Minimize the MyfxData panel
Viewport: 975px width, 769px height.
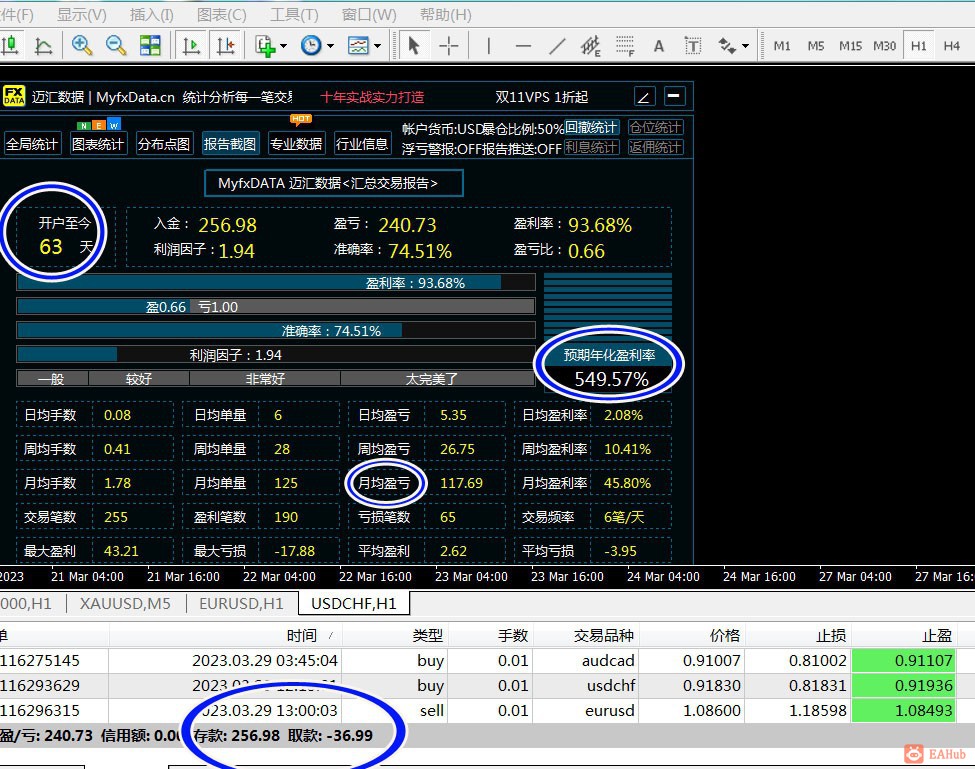pyautogui.click(x=674, y=96)
